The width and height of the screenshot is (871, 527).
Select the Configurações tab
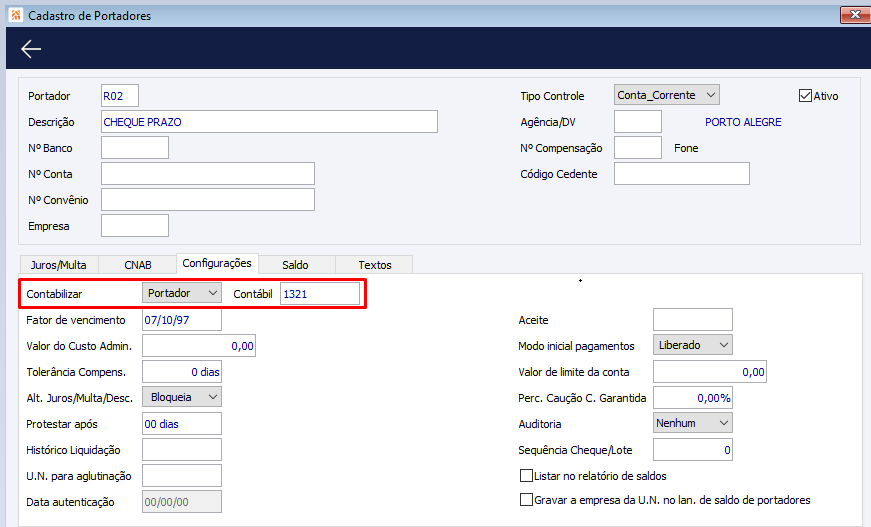(x=217, y=263)
